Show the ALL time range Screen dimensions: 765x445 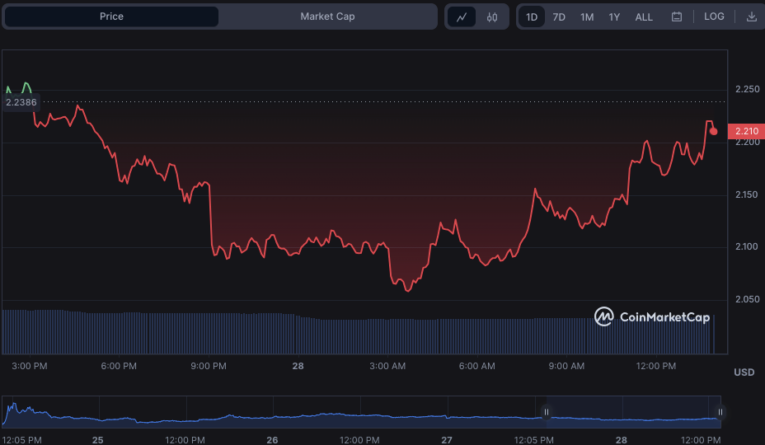pyautogui.click(x=644, y=17)
